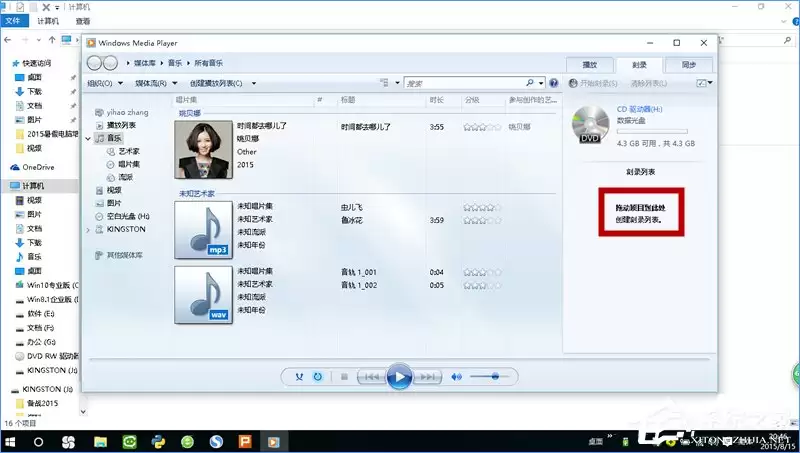Click the Windows Start button

point(10,442)
